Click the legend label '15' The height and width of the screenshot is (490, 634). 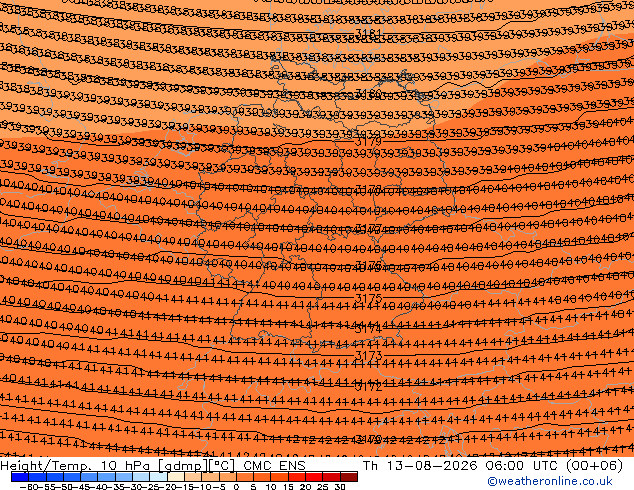coord(288,486)
